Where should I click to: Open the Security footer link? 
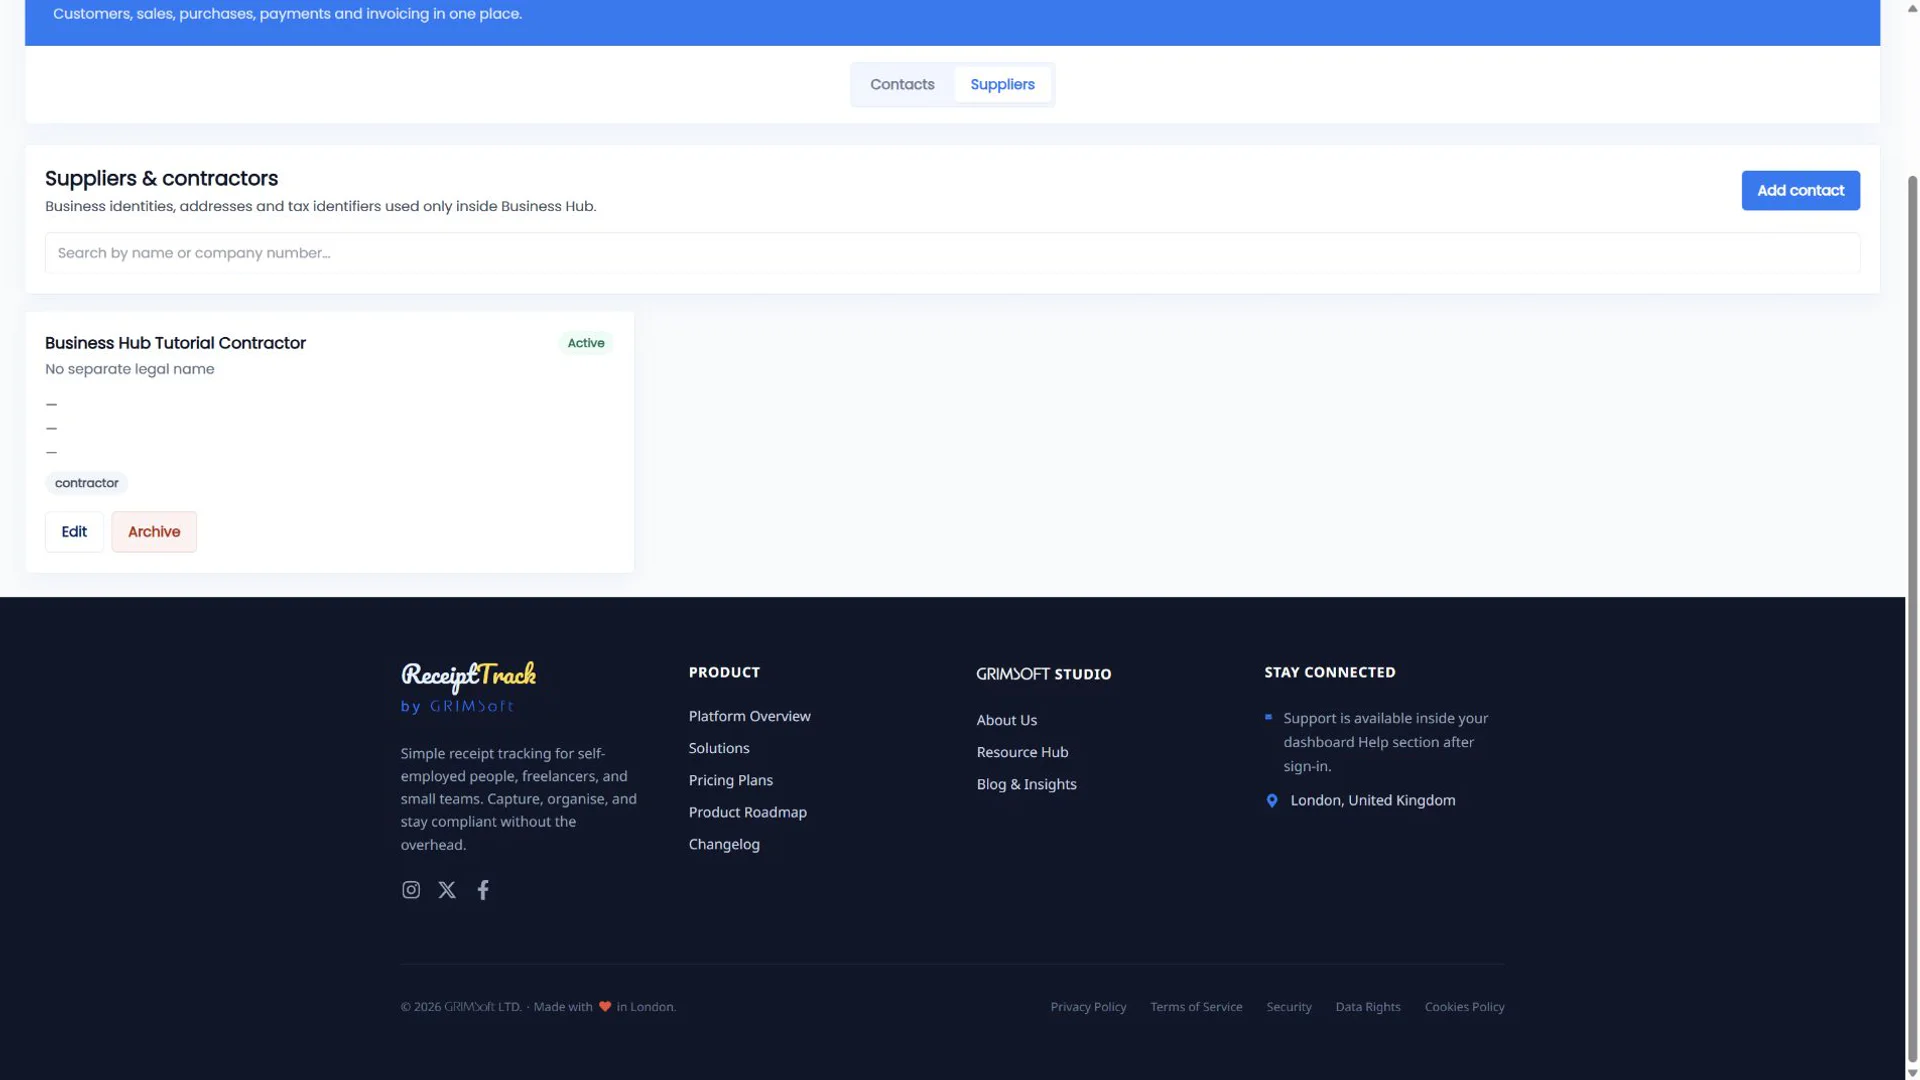1289,1007
